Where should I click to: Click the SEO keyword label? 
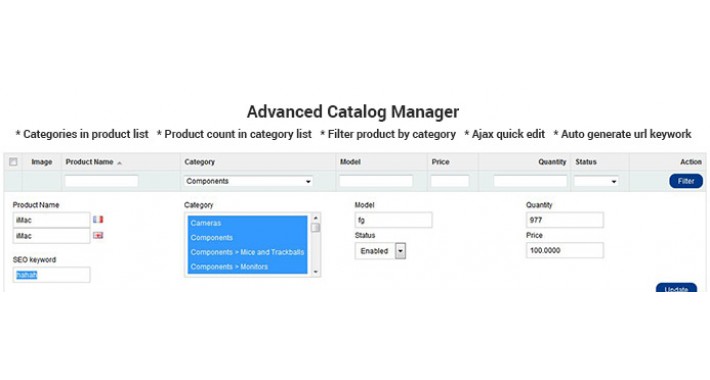pos(34,260)
